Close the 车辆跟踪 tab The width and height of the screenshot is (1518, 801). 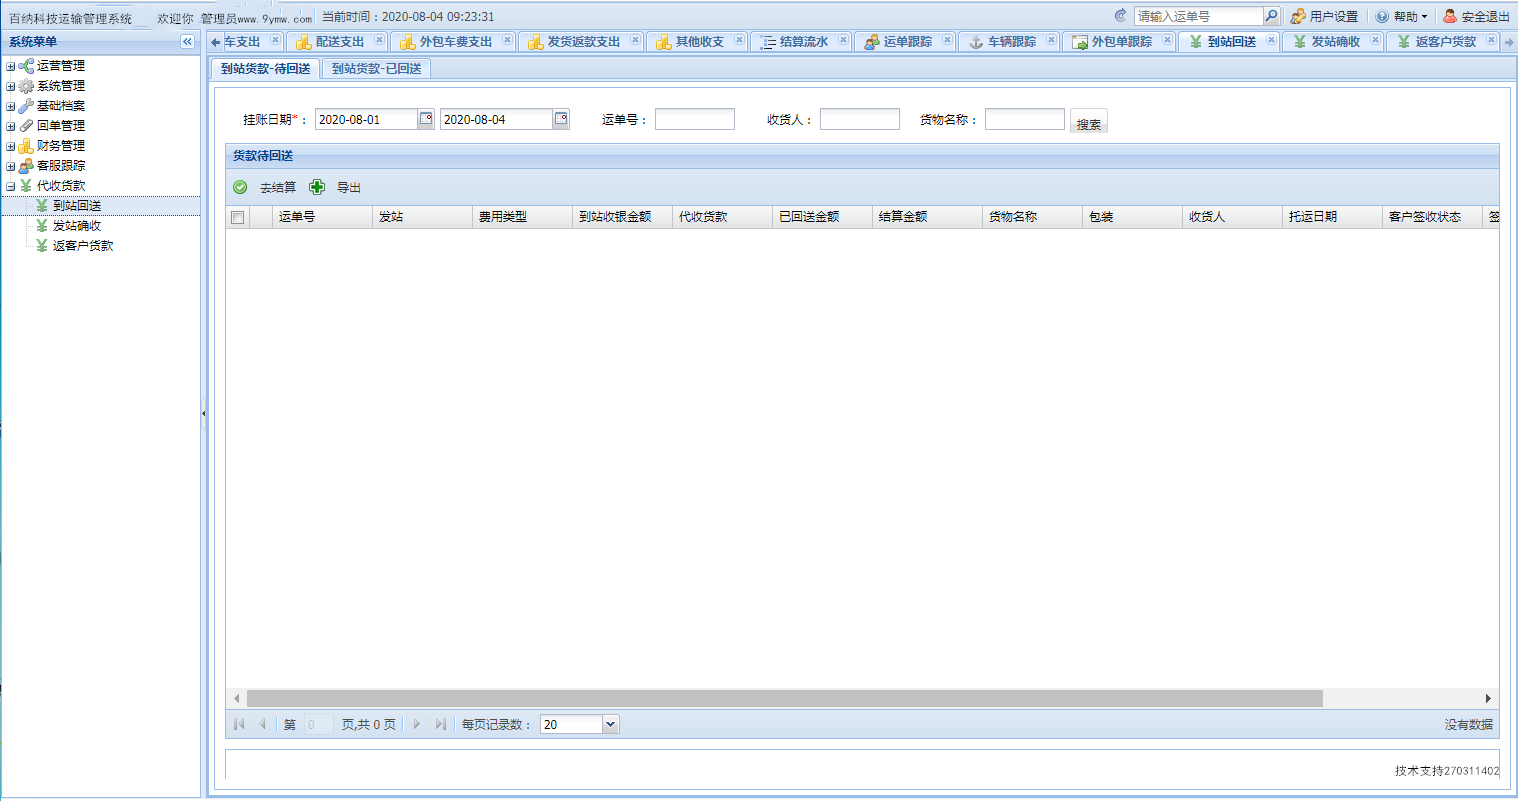tap(1051, 40)
